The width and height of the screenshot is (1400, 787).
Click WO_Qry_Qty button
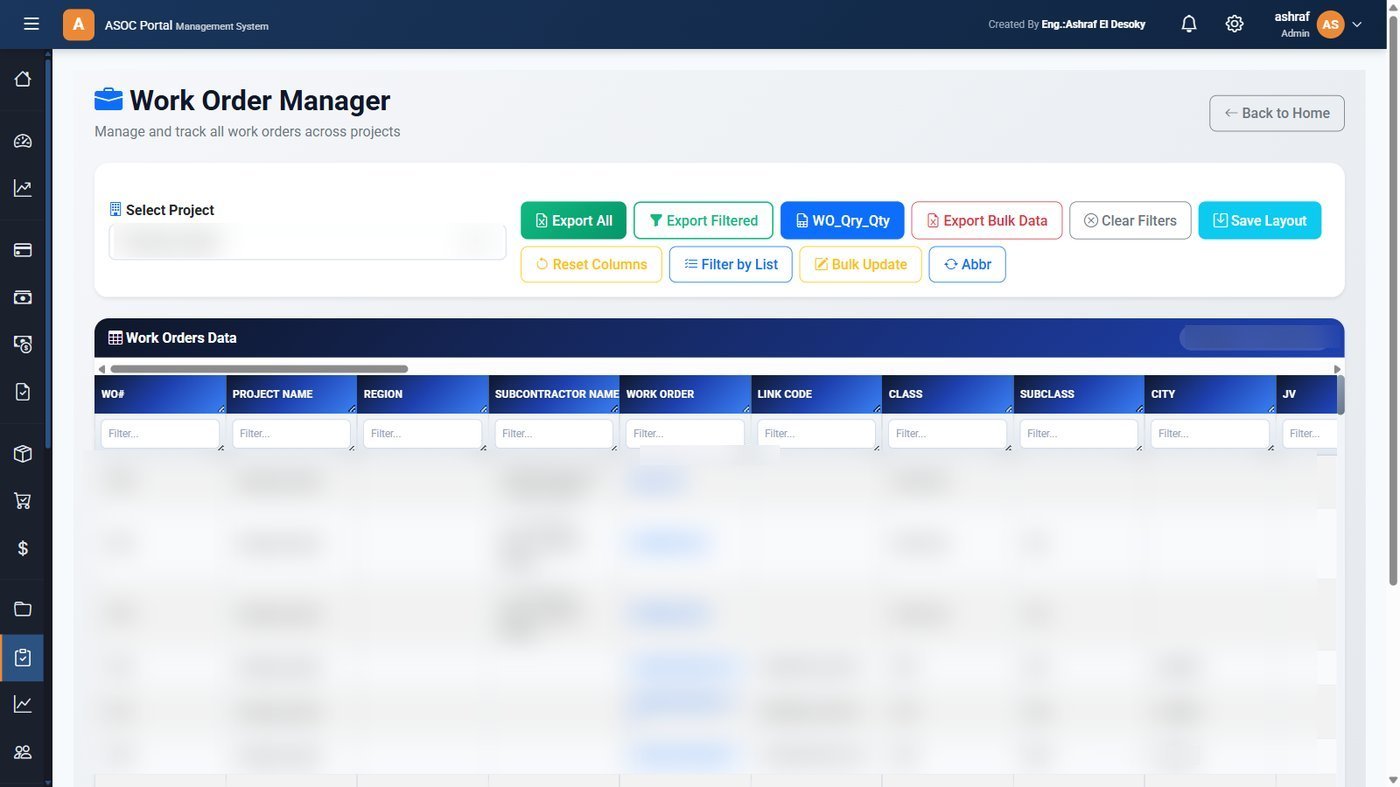[842, 220]
